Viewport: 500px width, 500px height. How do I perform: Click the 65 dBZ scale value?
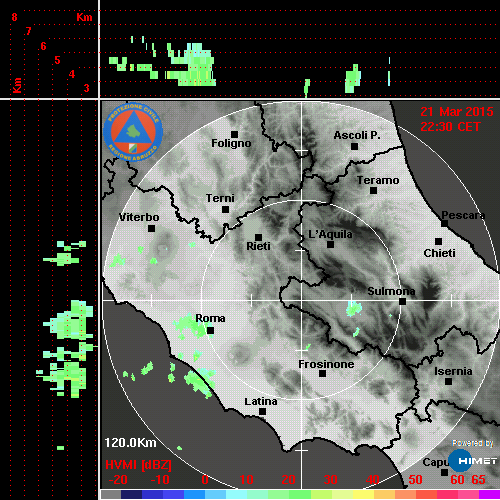[478, 480]
